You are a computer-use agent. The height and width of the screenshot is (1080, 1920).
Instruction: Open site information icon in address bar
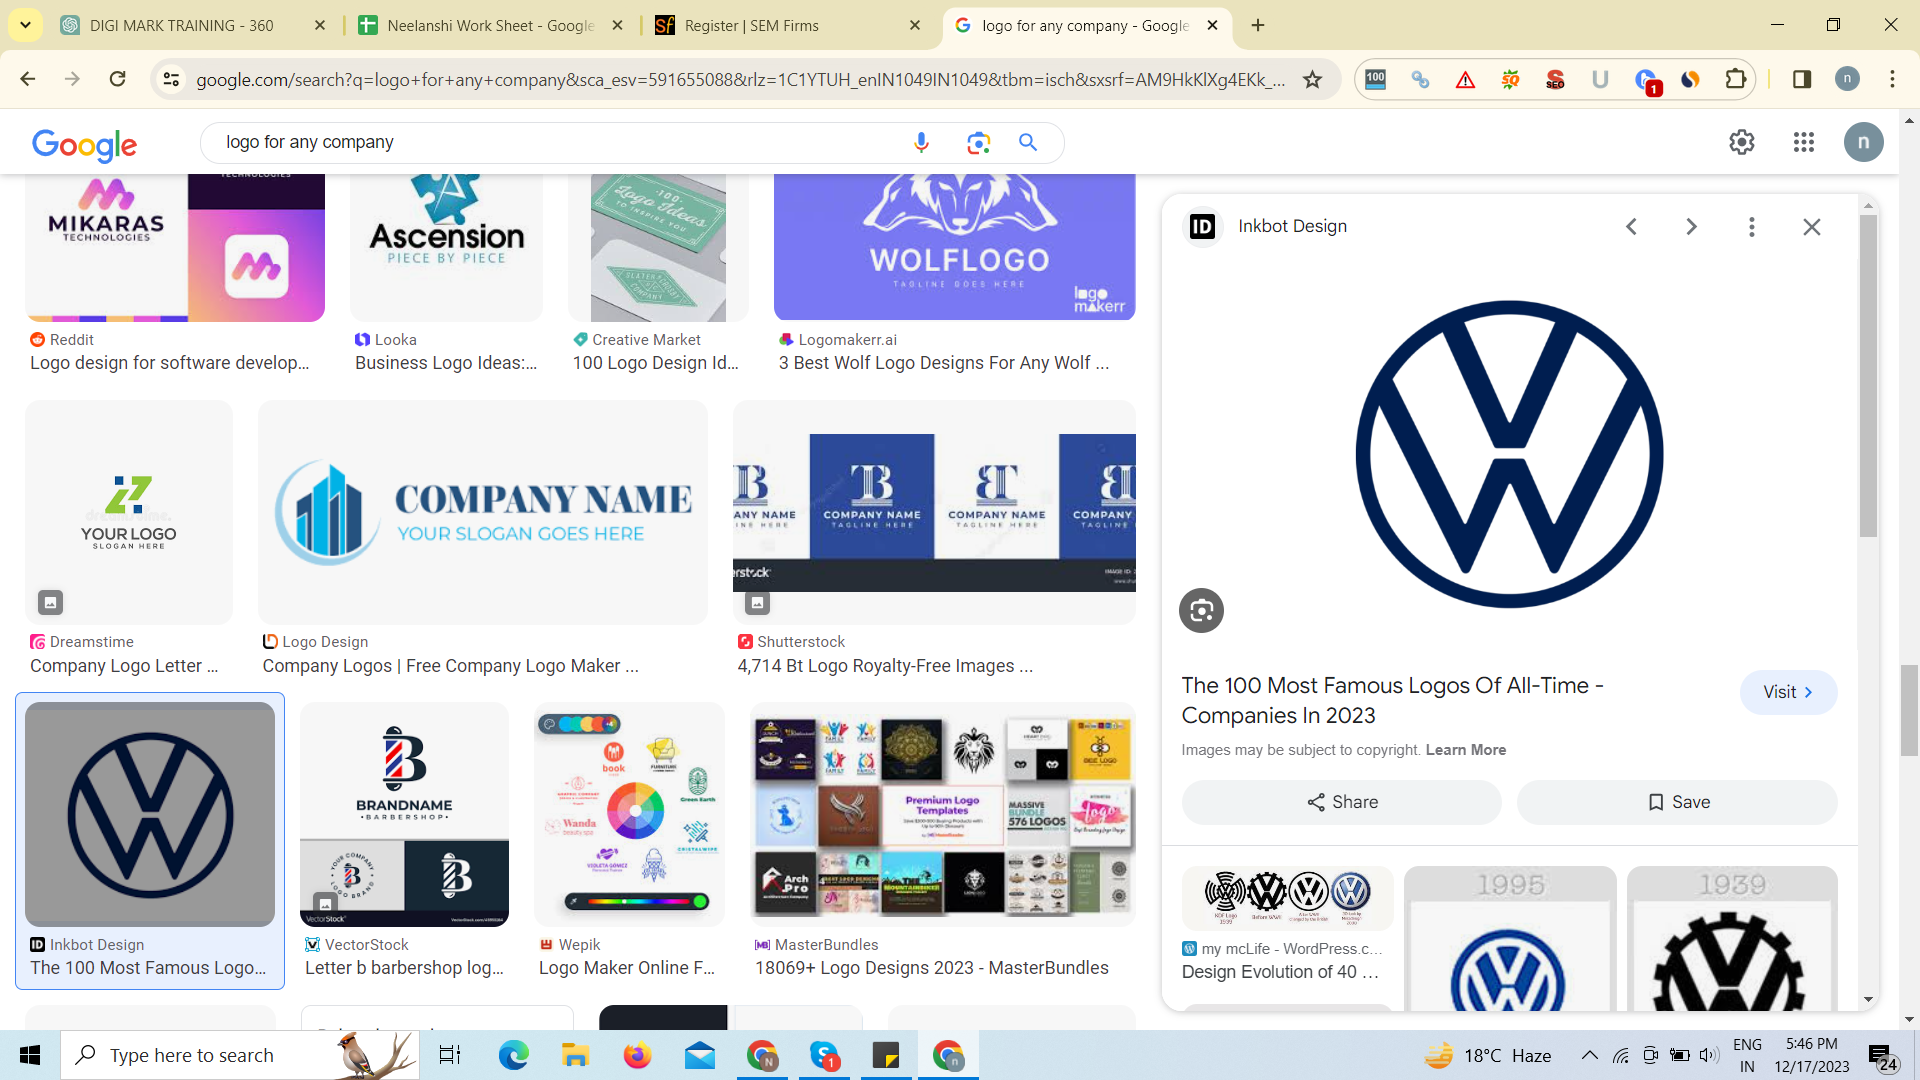tap(171, 79)
